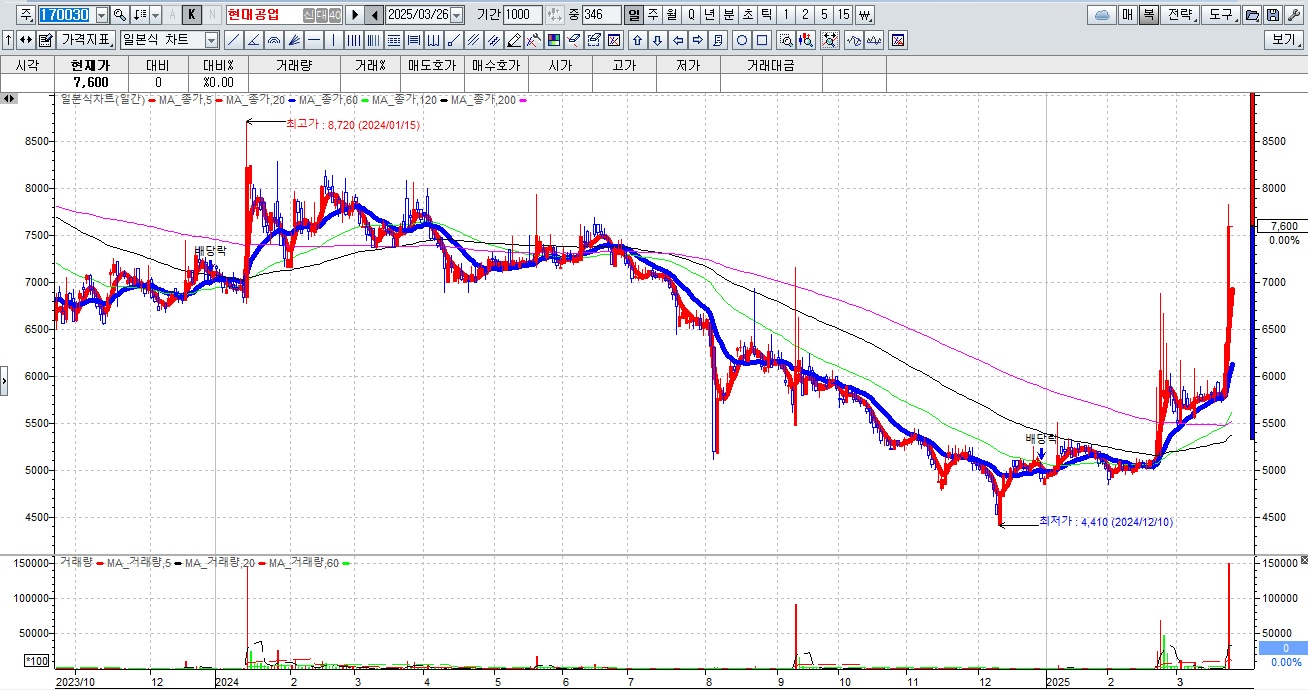1308x690 pixels.
Task: Select the eraser pencil tool icon
Action: click(514, 40)
